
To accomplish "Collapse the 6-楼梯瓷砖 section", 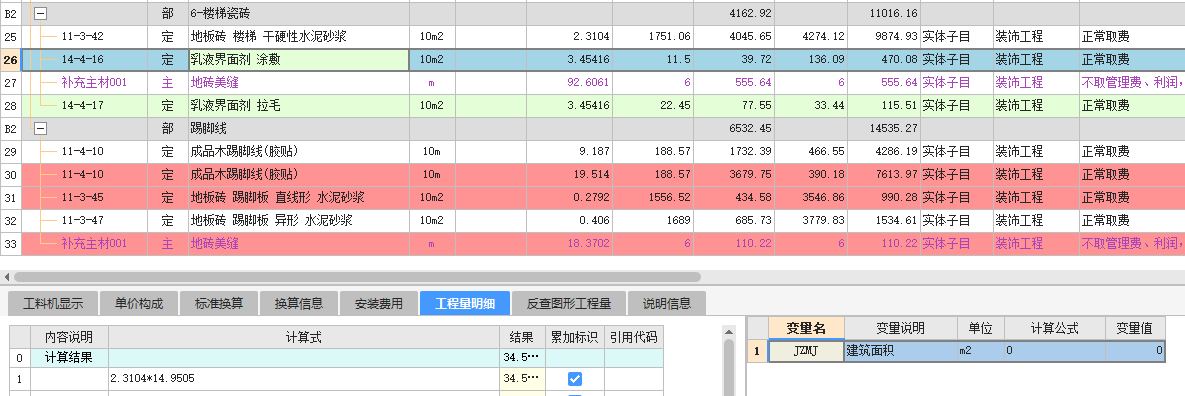I will coord(41,14).
